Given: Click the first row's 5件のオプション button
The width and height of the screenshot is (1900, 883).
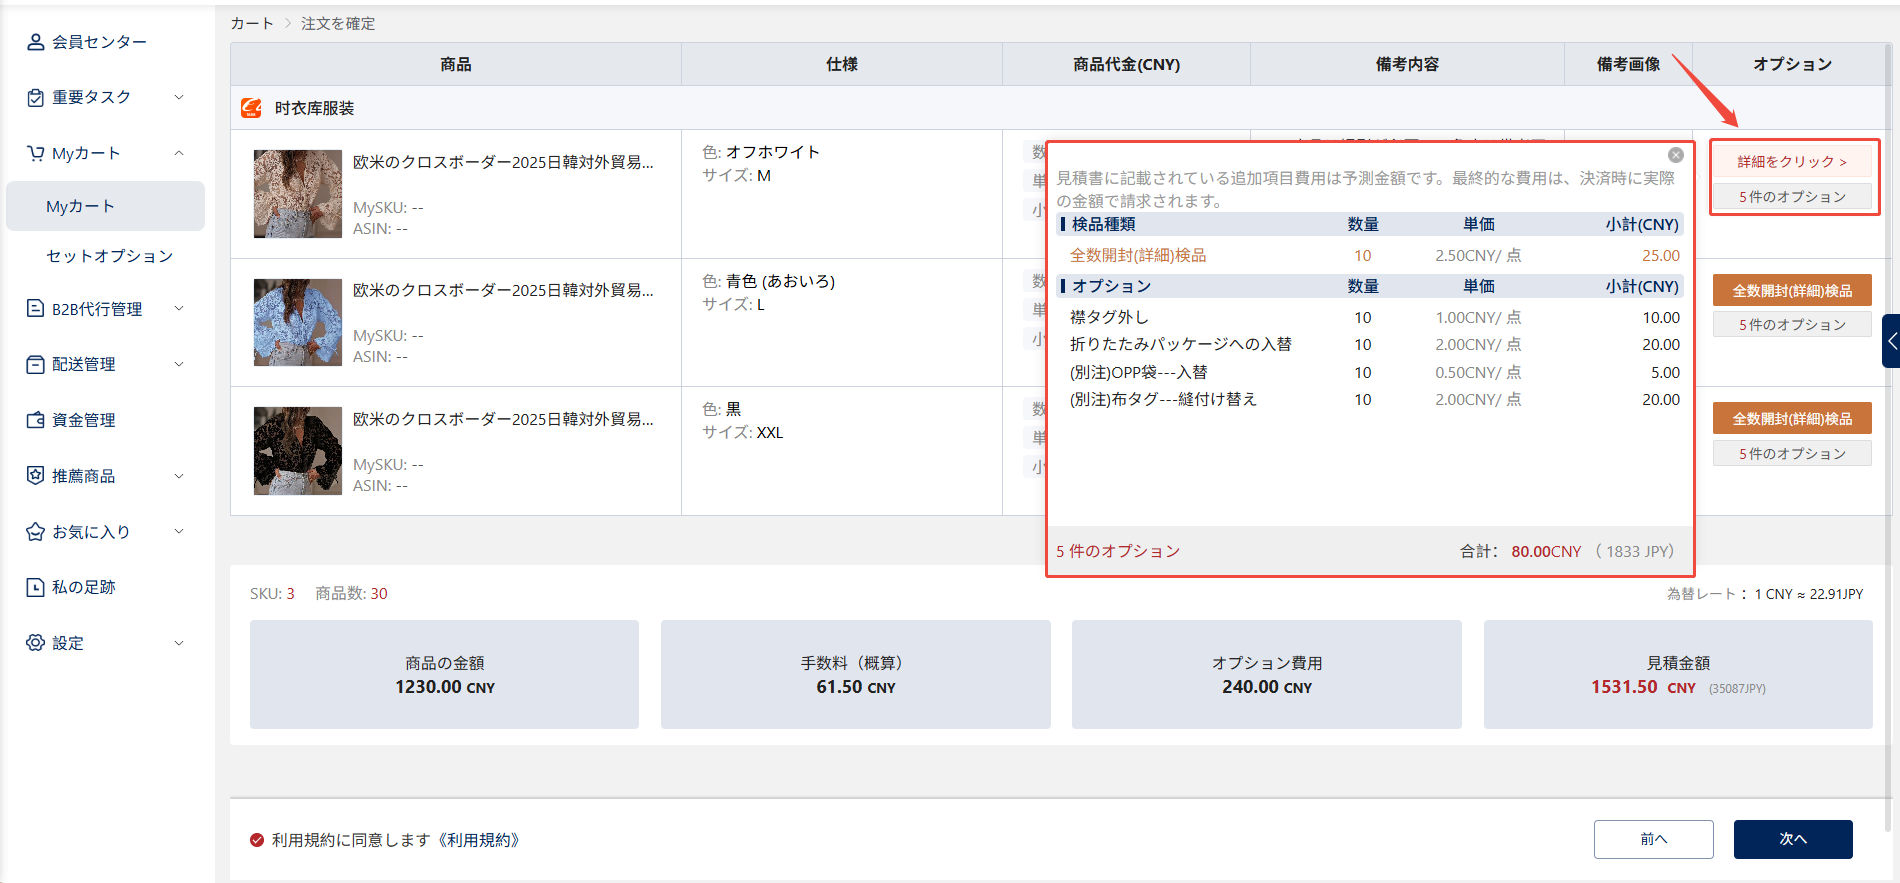Looking at the screenshot, I should coord(1792,197).
